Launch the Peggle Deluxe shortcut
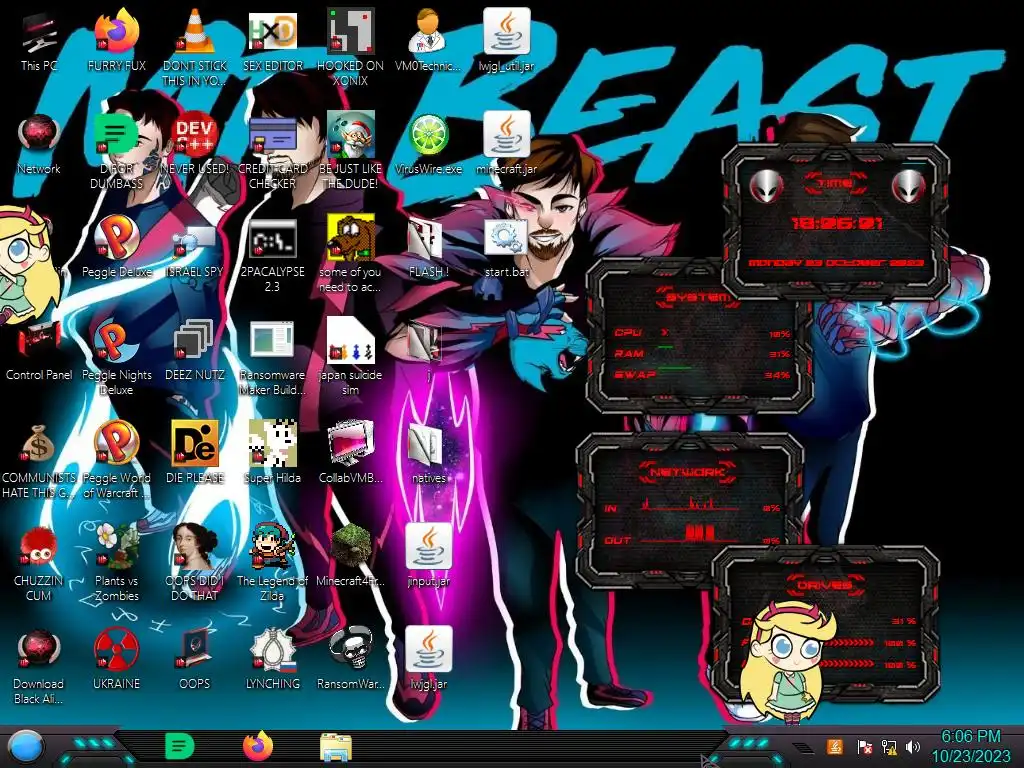Viewport: 1024px width, 768px height. [x=116, y=248]
